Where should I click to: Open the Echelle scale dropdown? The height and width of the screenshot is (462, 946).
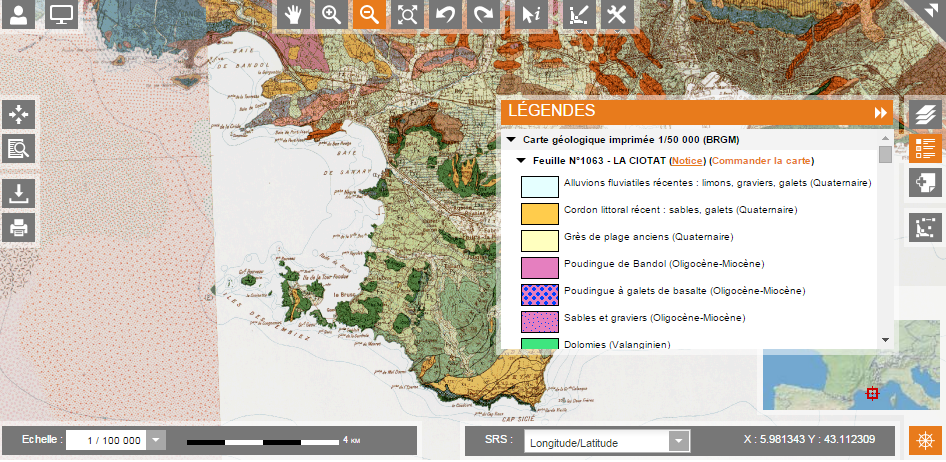tap(158, 440)
